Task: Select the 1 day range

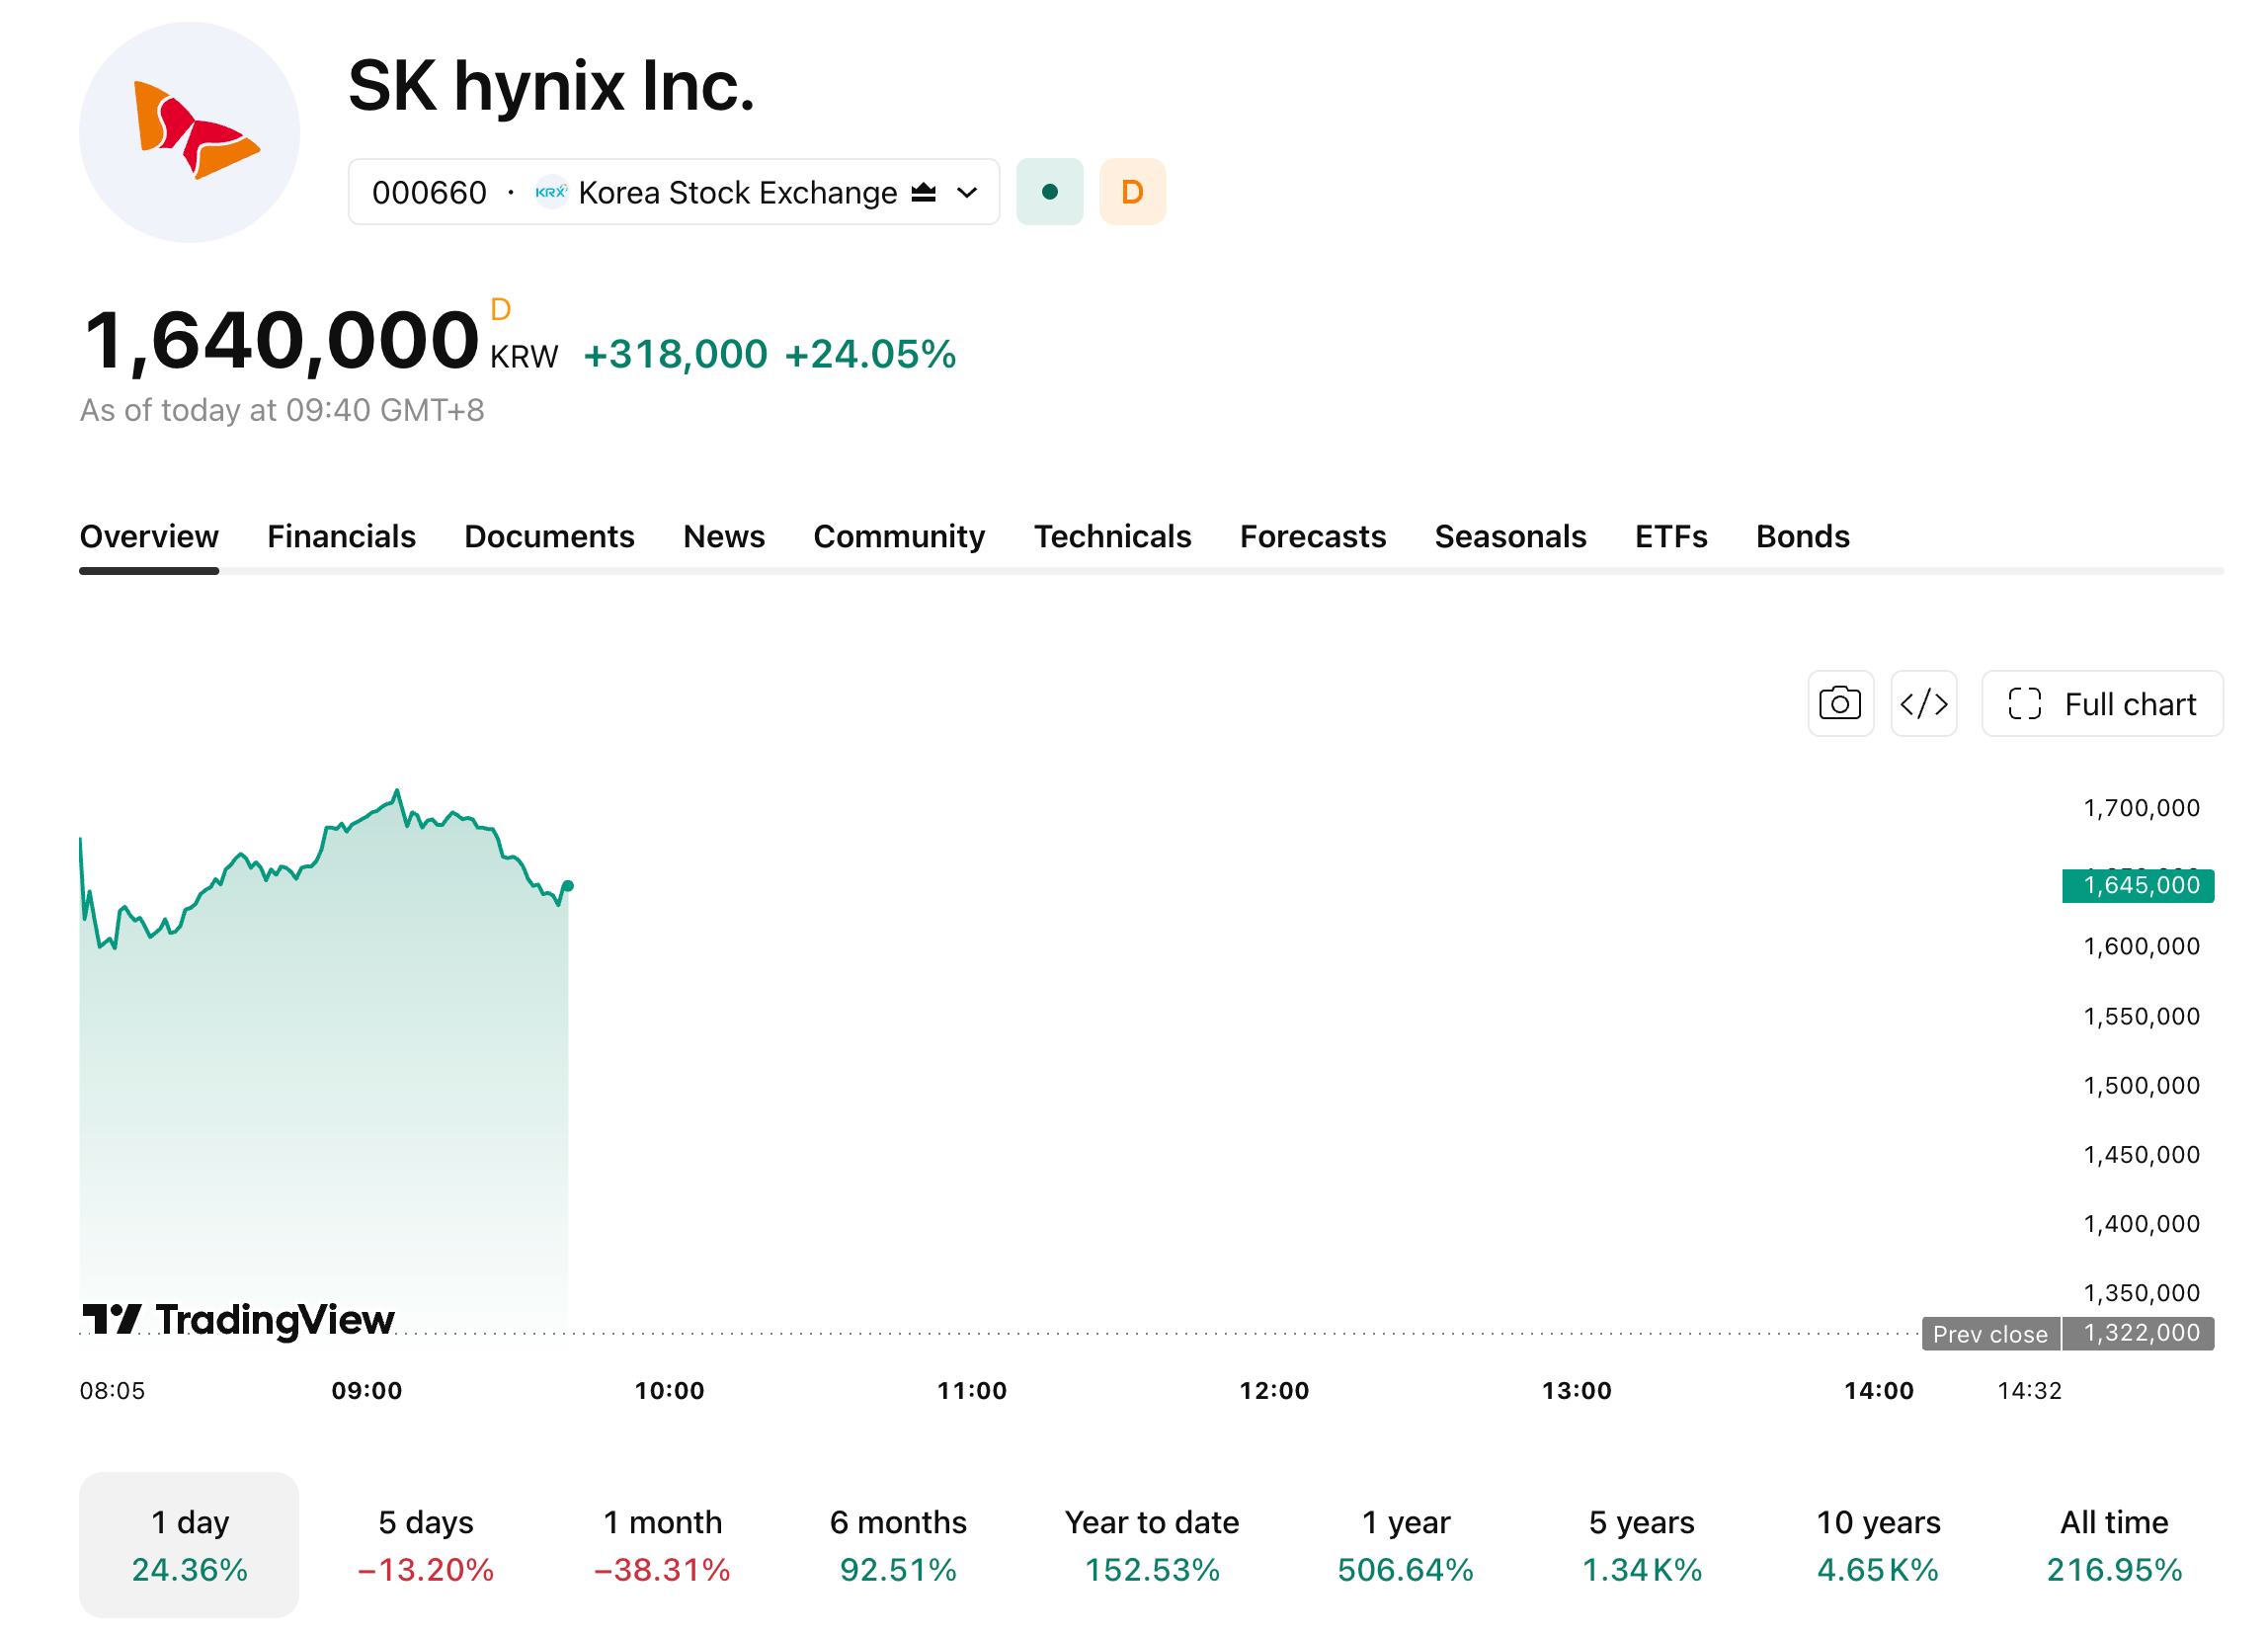Action: point(189,1544)
